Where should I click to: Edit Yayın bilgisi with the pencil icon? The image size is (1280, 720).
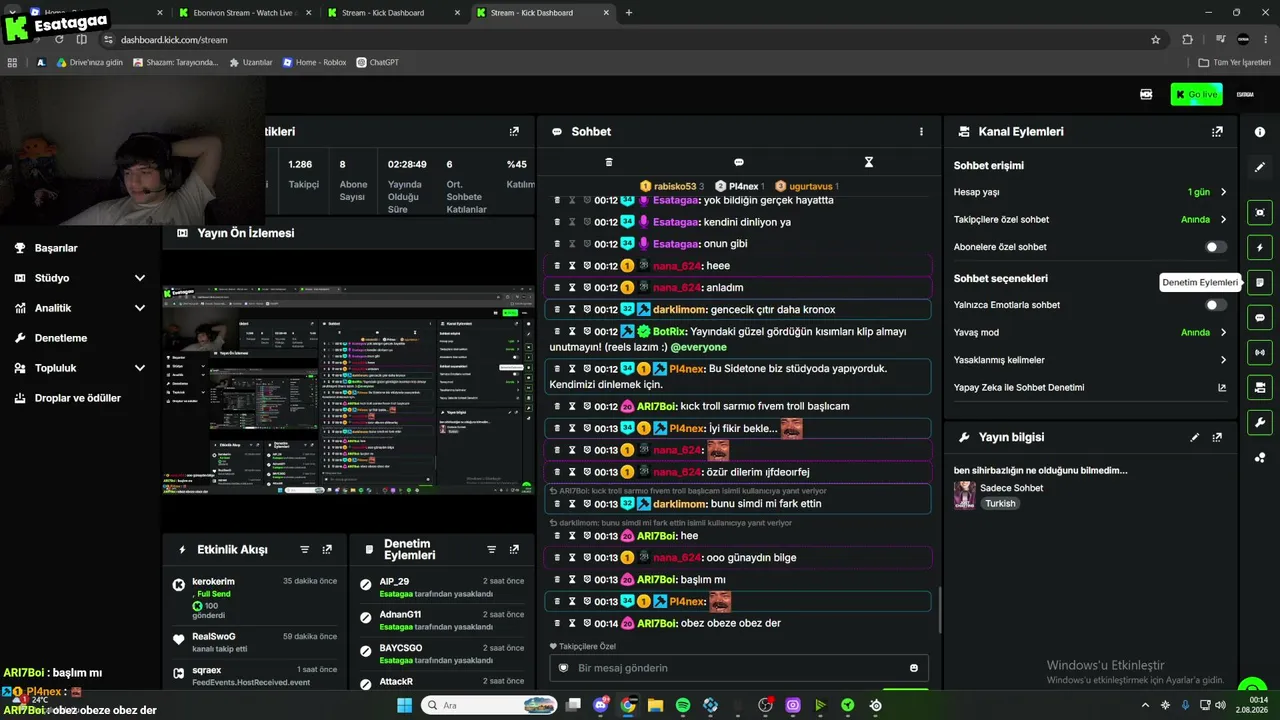(1194, 437)
